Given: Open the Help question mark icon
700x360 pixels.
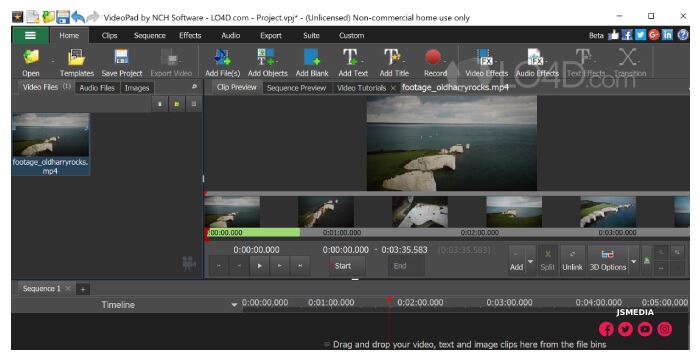Looking at the screenshot, I should [x=683, y=35].
